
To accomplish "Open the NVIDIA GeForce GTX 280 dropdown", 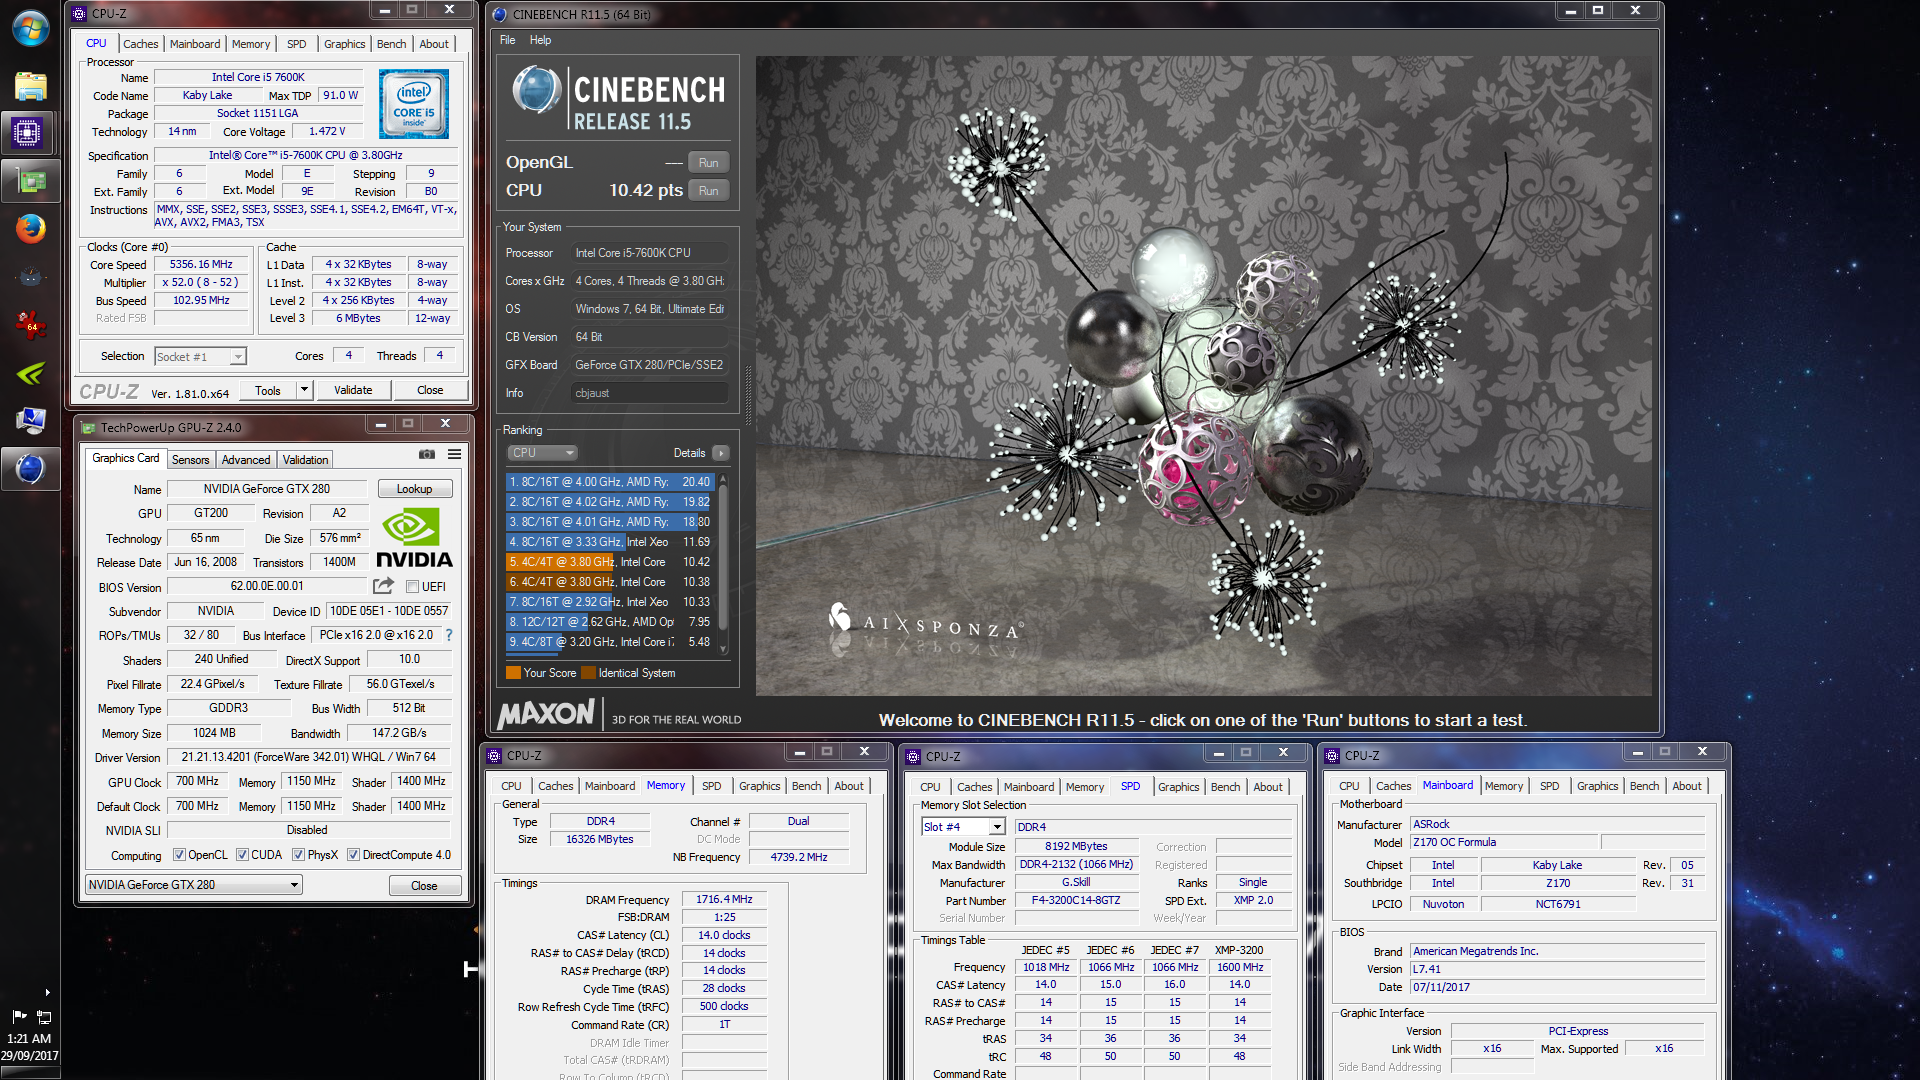I will tap(193, 885).
